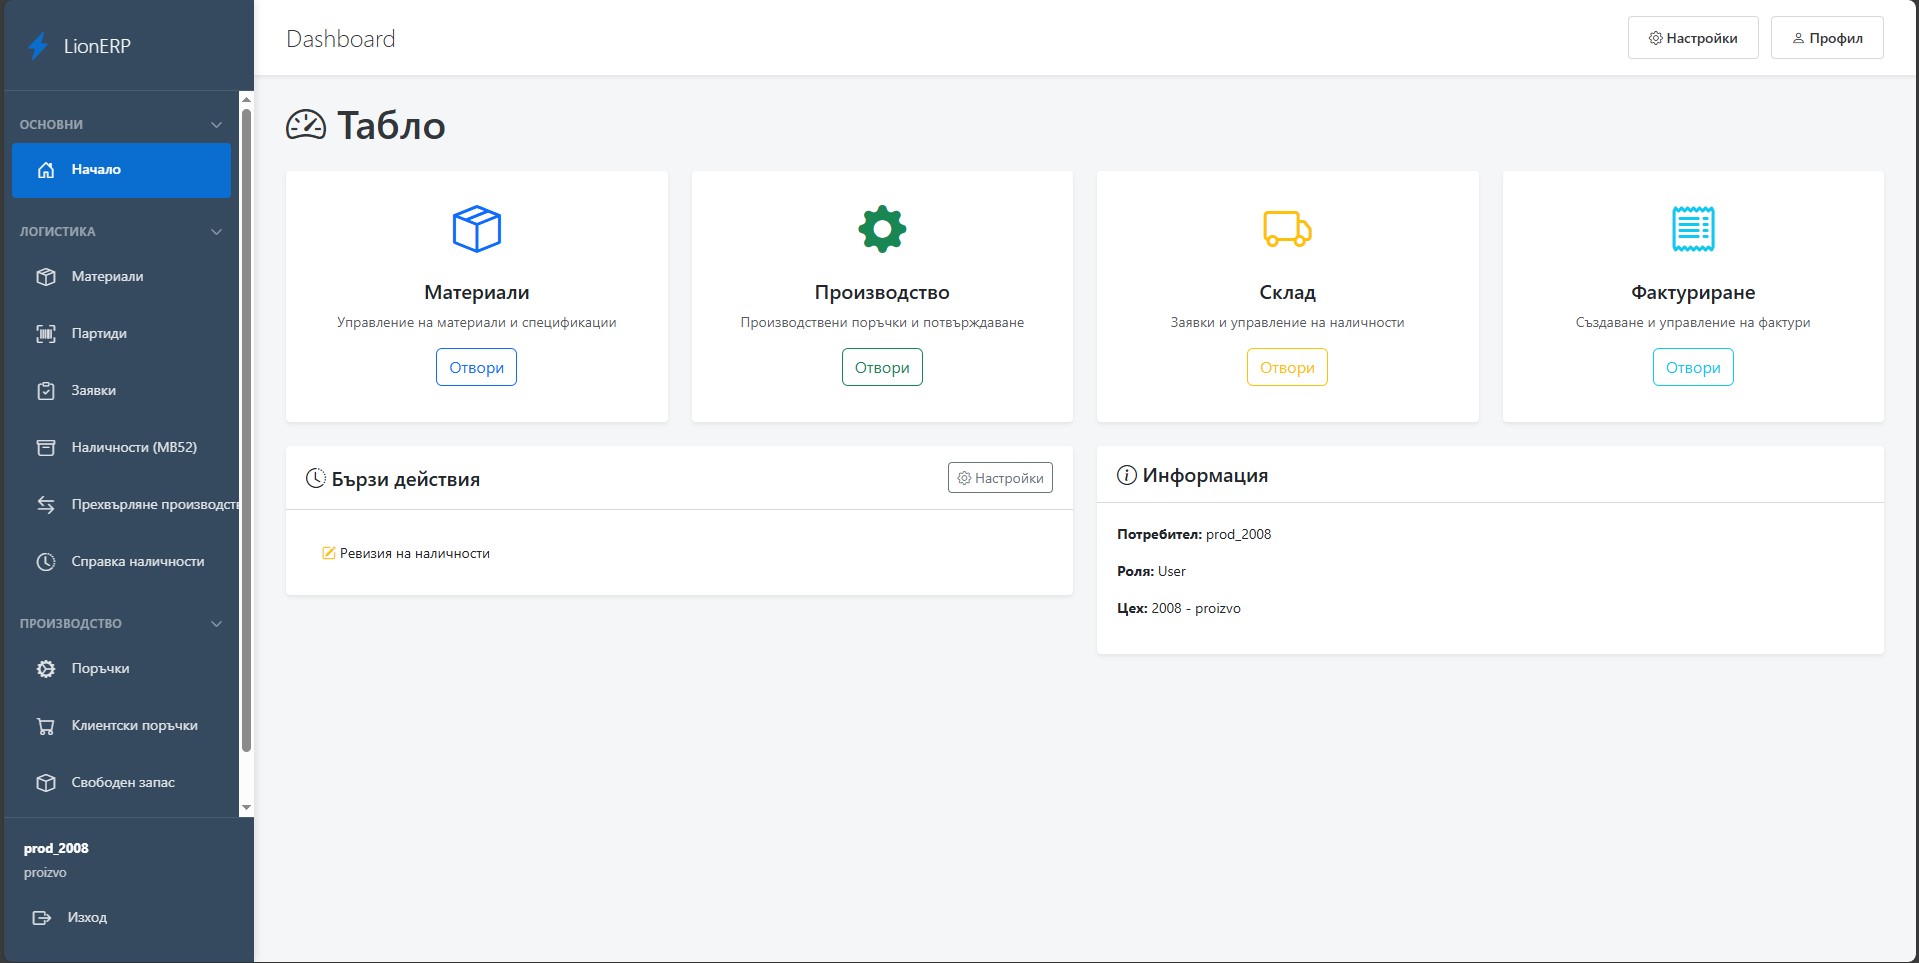The width and height of the screenshot is (1919, 963).
Task: Click the Изход logout icon
Action: coord(42,918)
